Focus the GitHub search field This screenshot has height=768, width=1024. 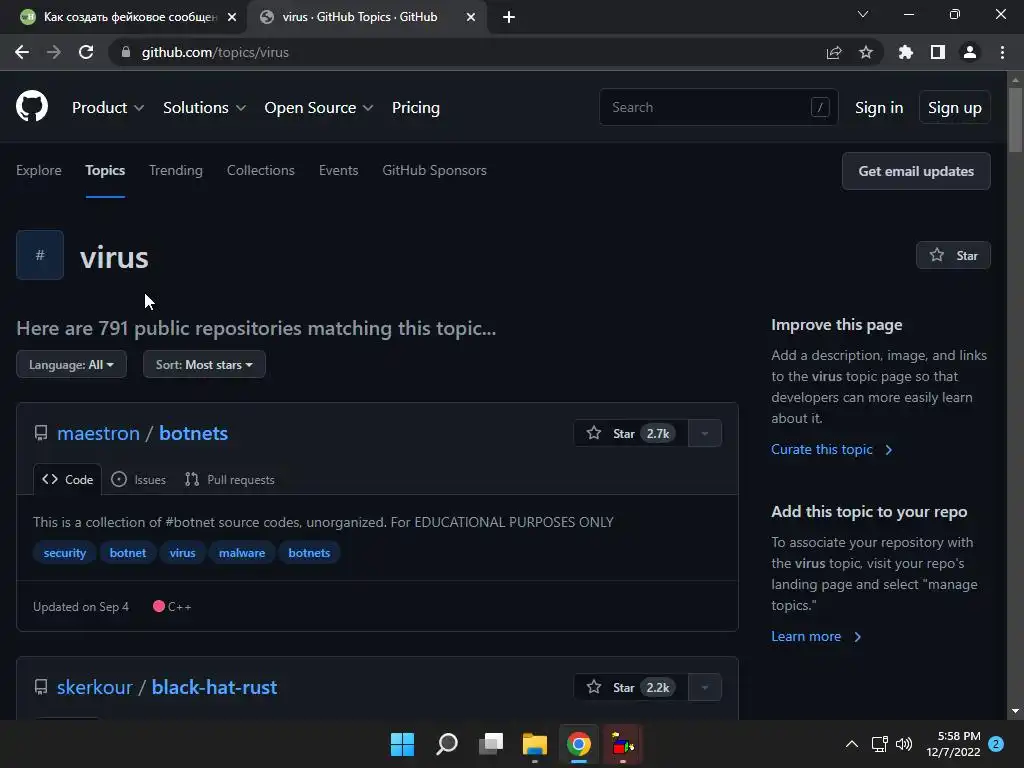pos(718,107)
